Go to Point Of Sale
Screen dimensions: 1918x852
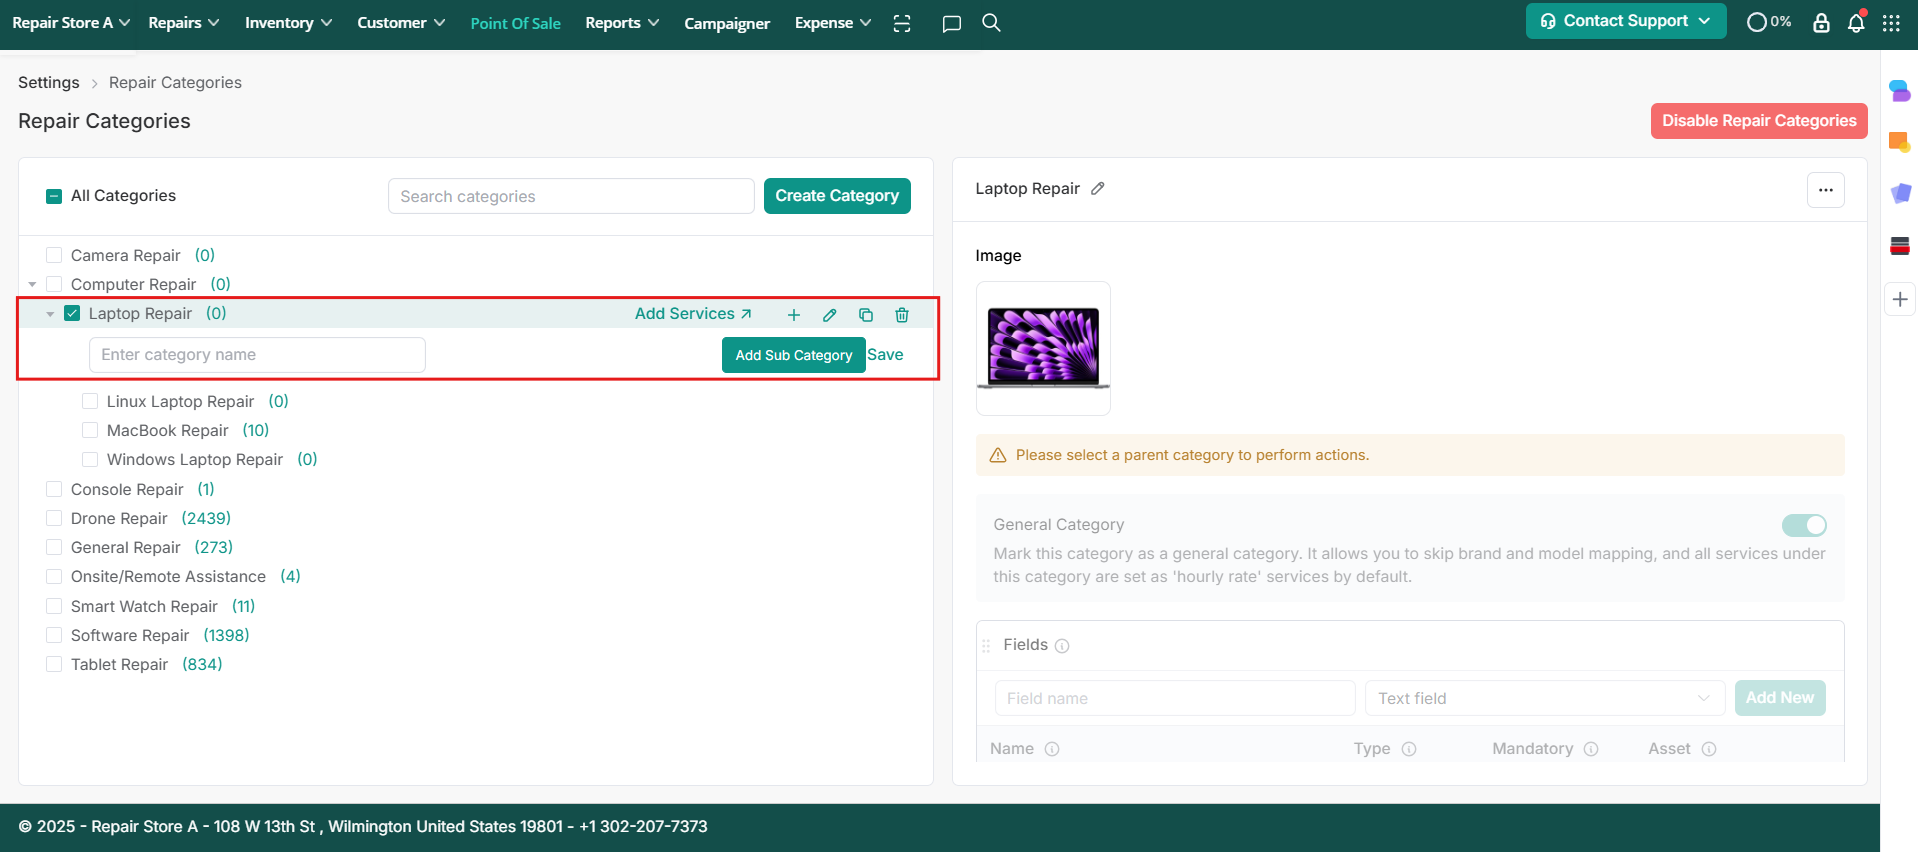click(515, 23)
